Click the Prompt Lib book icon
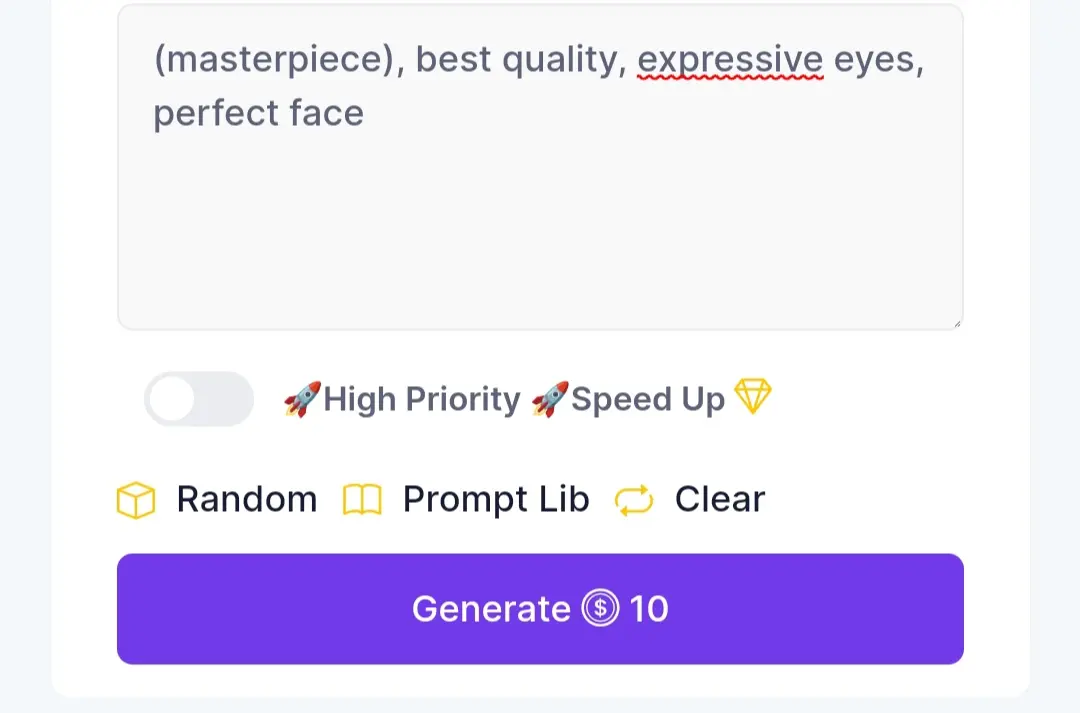1080x713 pixels. click(x=362, y=499)
